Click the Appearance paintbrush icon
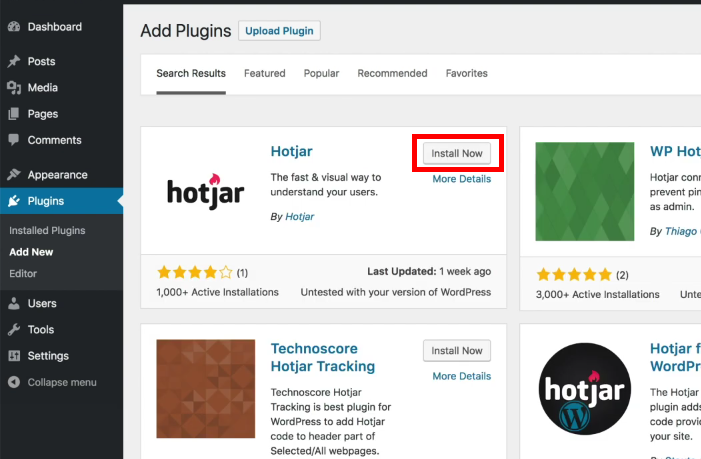 pyautogui.click(x=14, y=174)
